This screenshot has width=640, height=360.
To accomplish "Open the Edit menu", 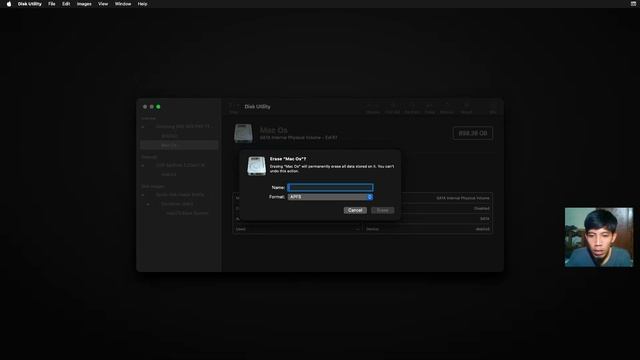I will (66, 4).
